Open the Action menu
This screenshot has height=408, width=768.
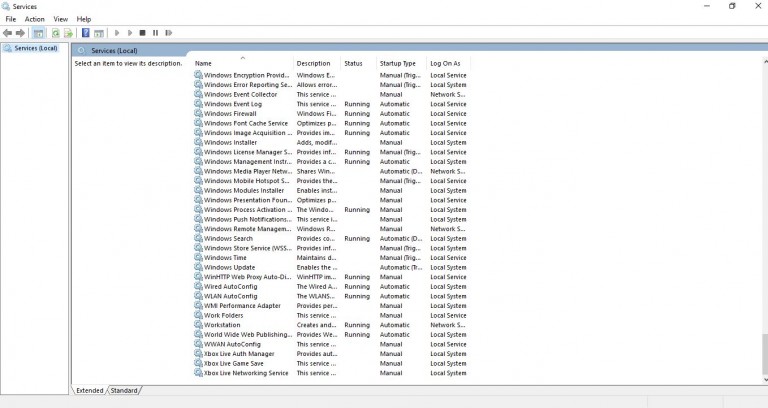point(34,19)
